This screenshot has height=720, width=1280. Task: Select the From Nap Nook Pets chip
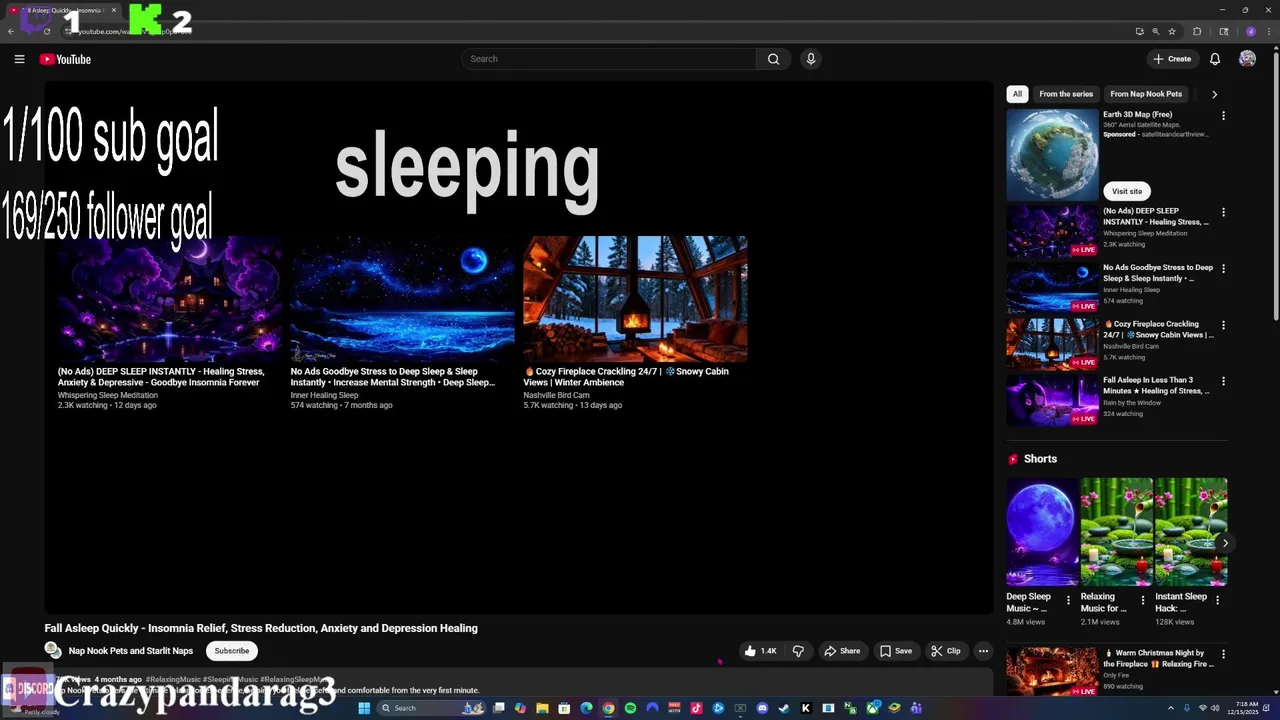tap(1146, 94)
